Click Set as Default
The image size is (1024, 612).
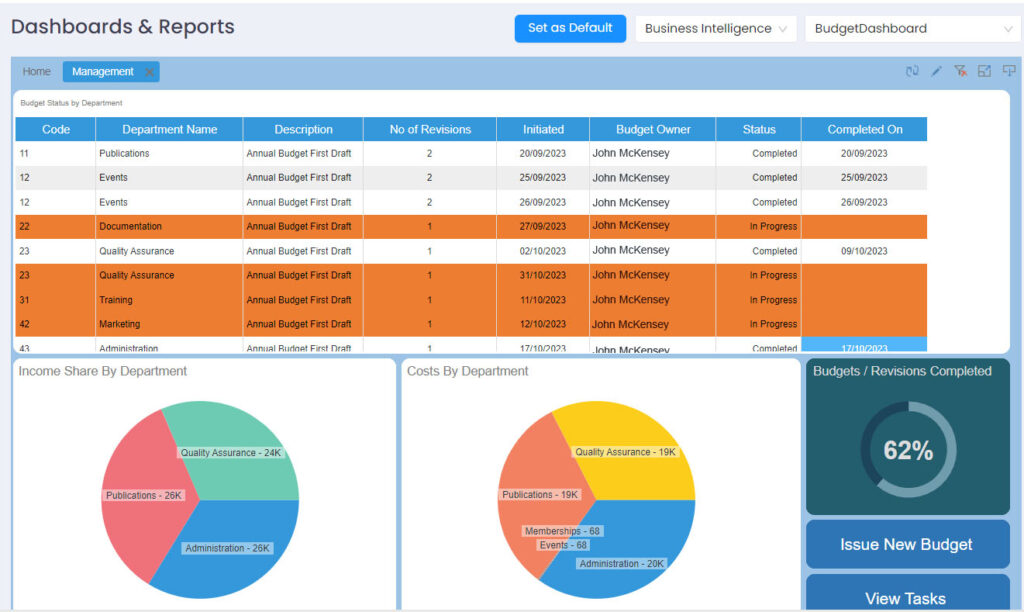[x=570, y=28]
